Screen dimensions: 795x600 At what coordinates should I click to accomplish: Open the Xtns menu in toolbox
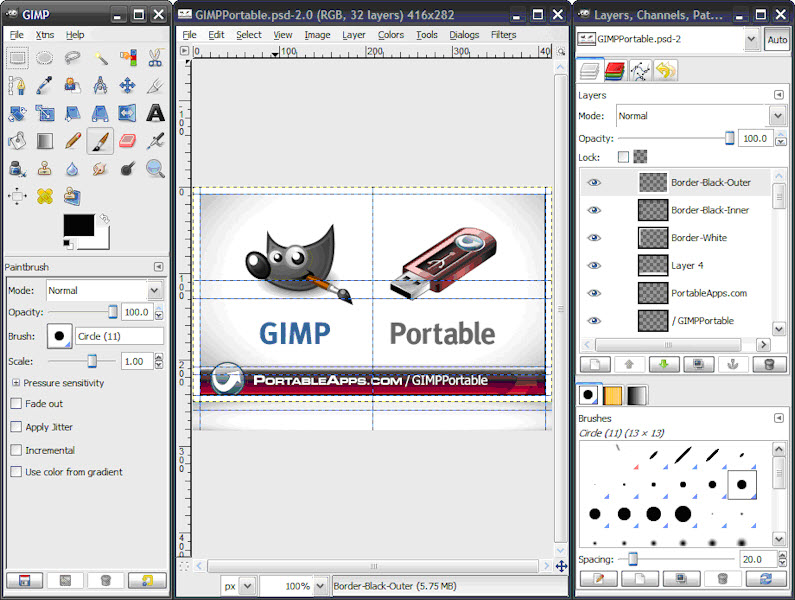tap(45, 35)
